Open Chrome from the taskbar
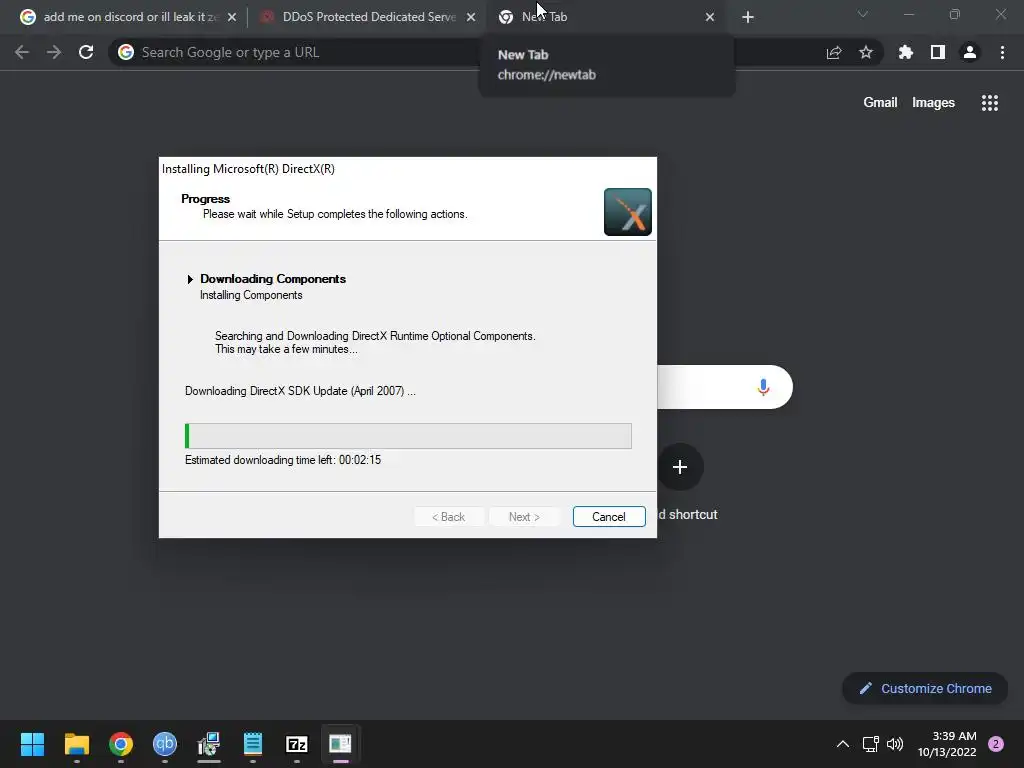 click(121, 744)
